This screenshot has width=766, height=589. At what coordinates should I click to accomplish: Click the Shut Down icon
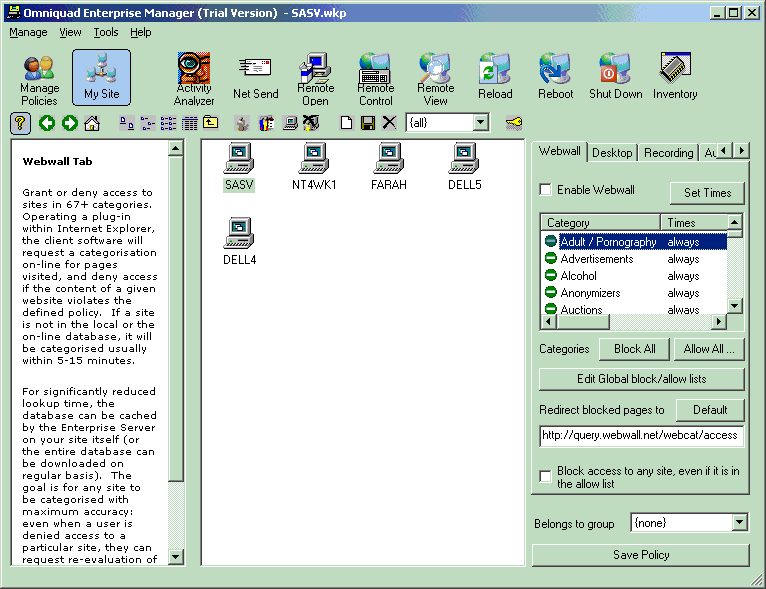[x=616, y=77]
